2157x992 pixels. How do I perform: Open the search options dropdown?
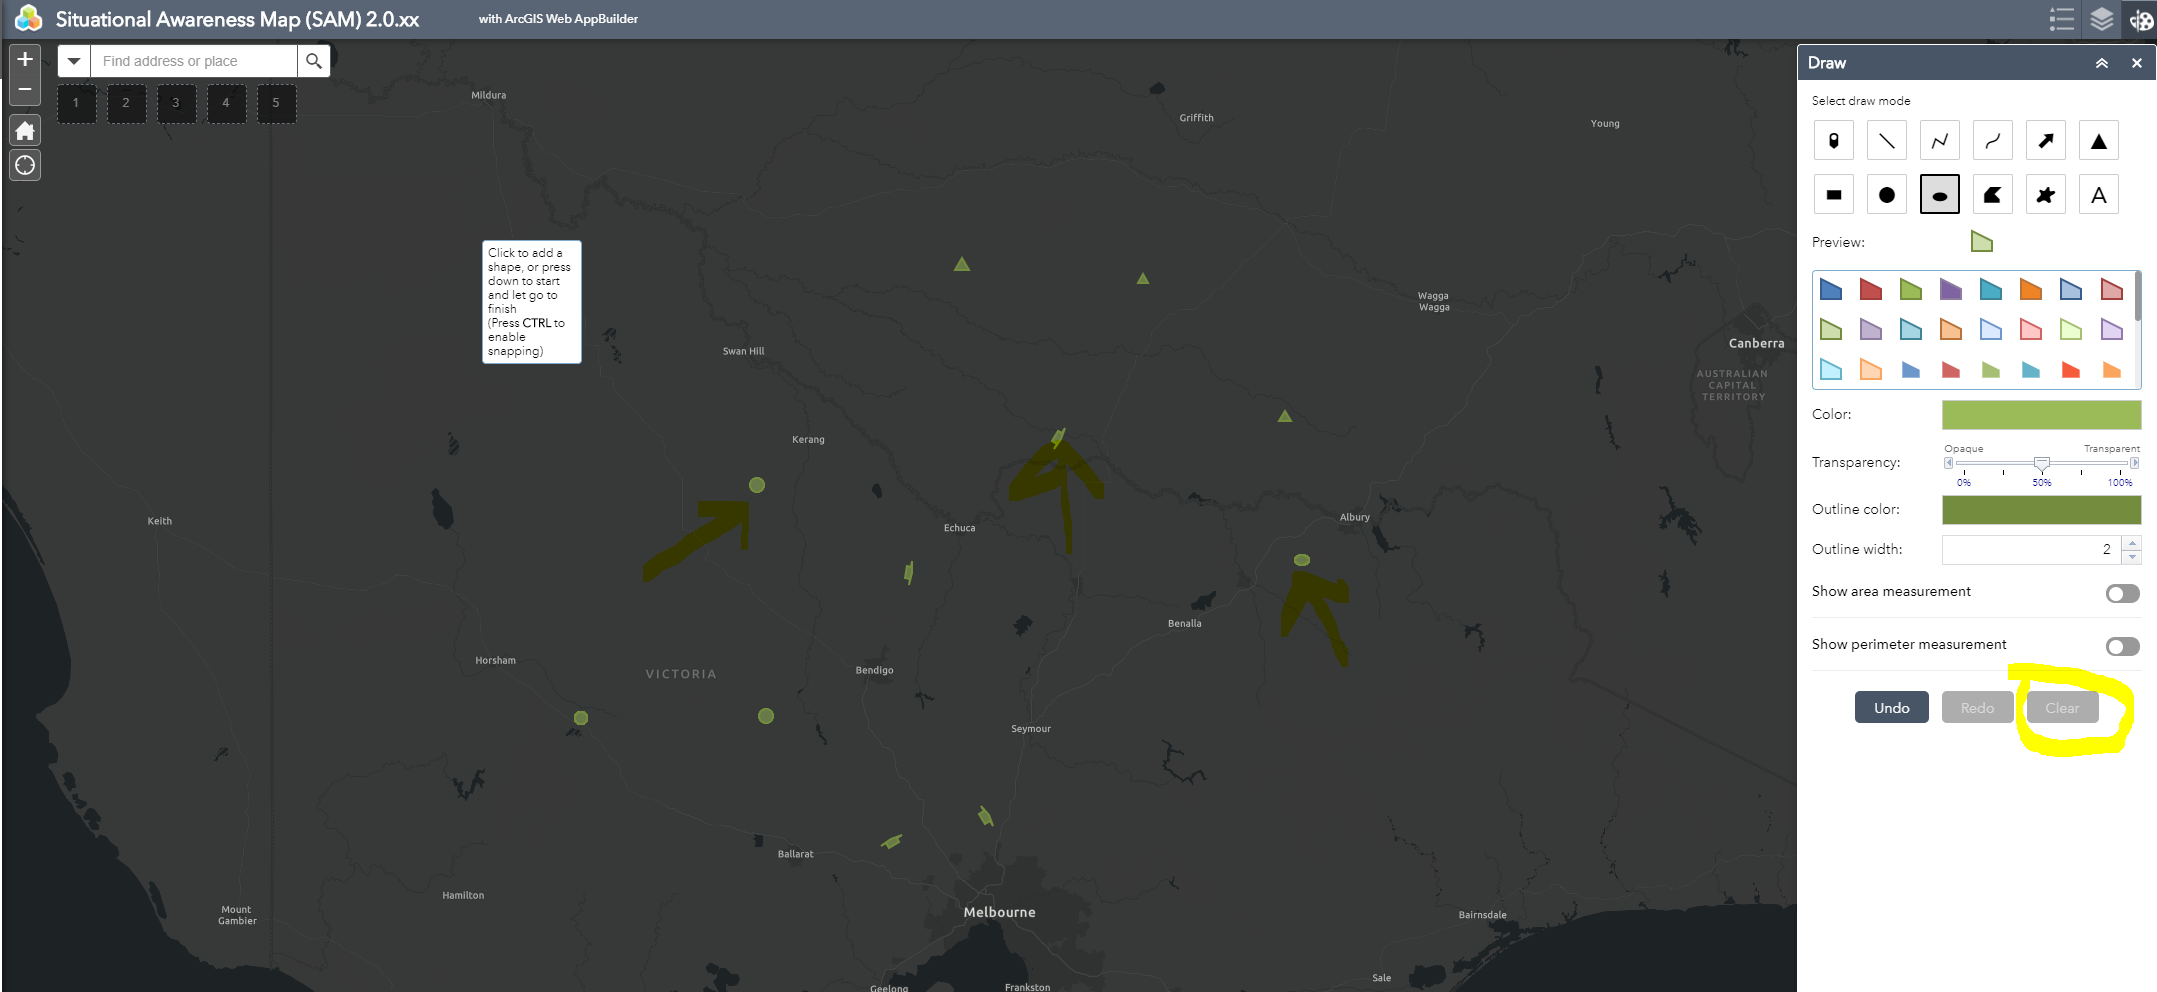click(74, 60)
